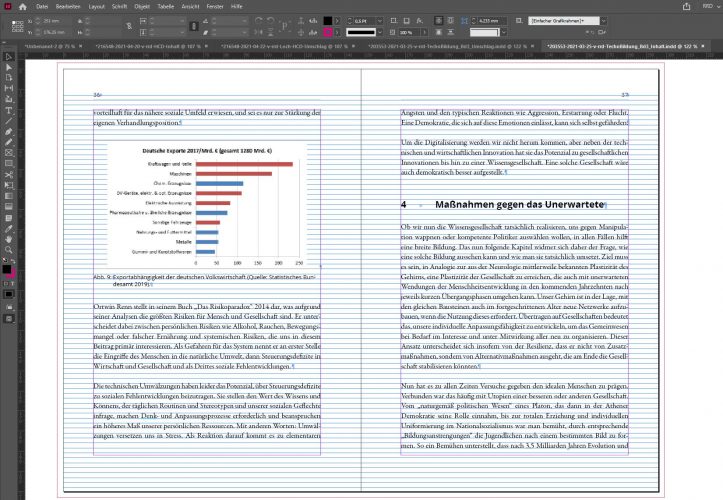
Task: Select the Rectangle Frame tool
Action: click(x=8, y=153)
